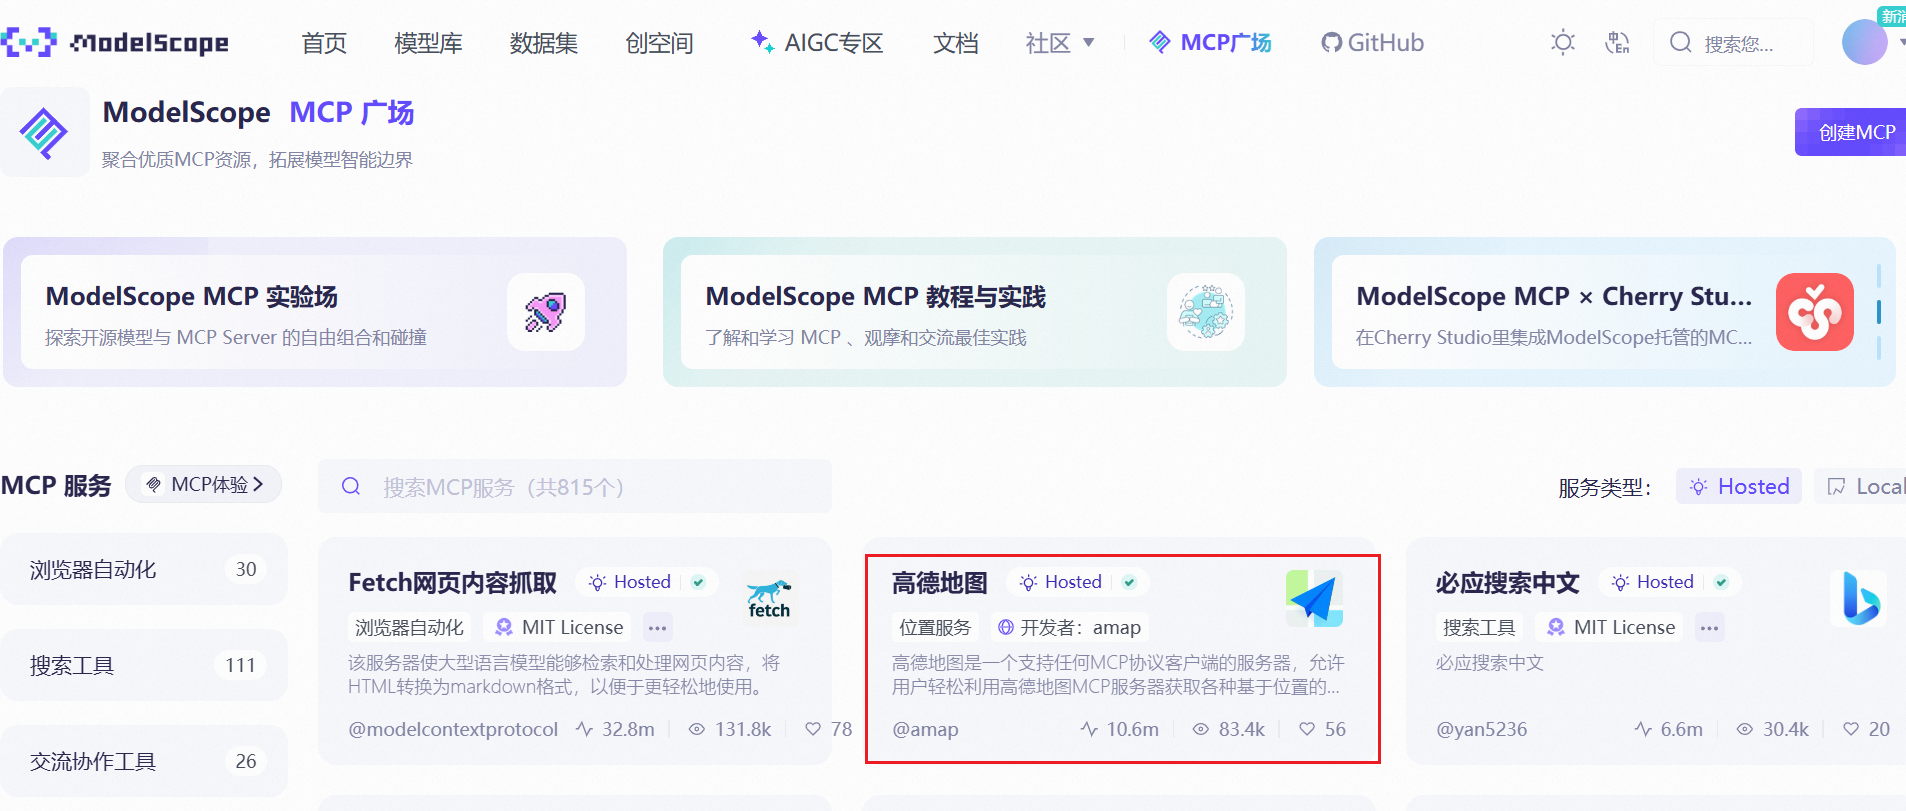Open ModelScope MCP 实验场 card
The height and width of the screenshot is (811, 1906).
(x=315, y=312)
